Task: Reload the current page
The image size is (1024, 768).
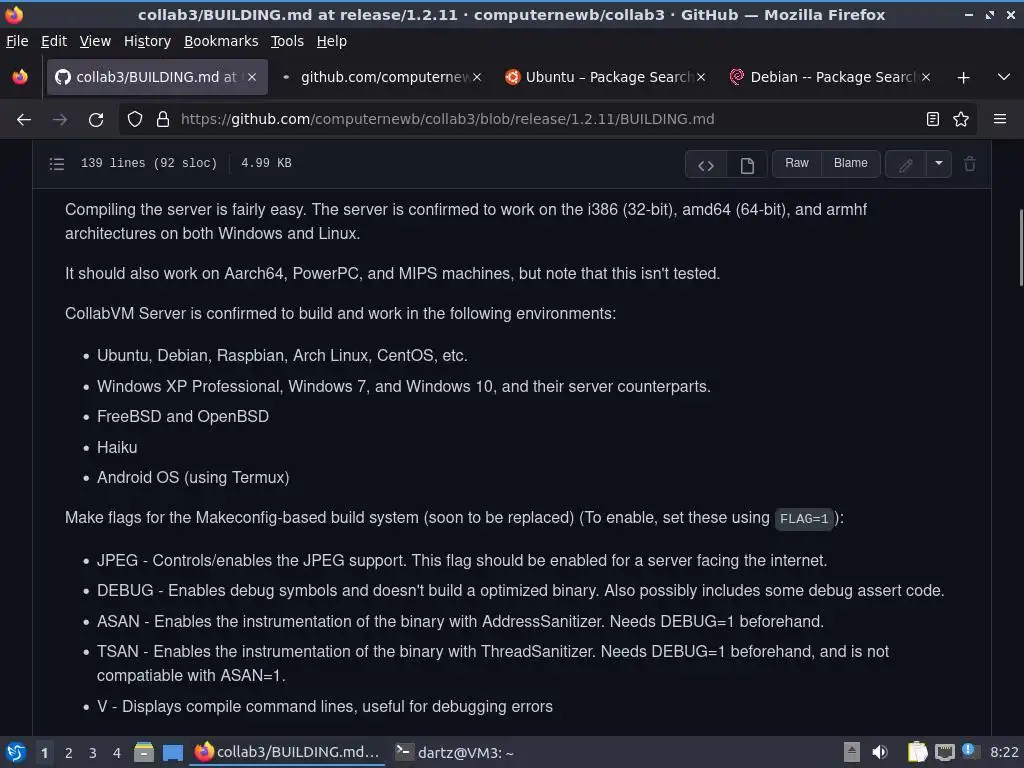Action: [x=96, y=120]
